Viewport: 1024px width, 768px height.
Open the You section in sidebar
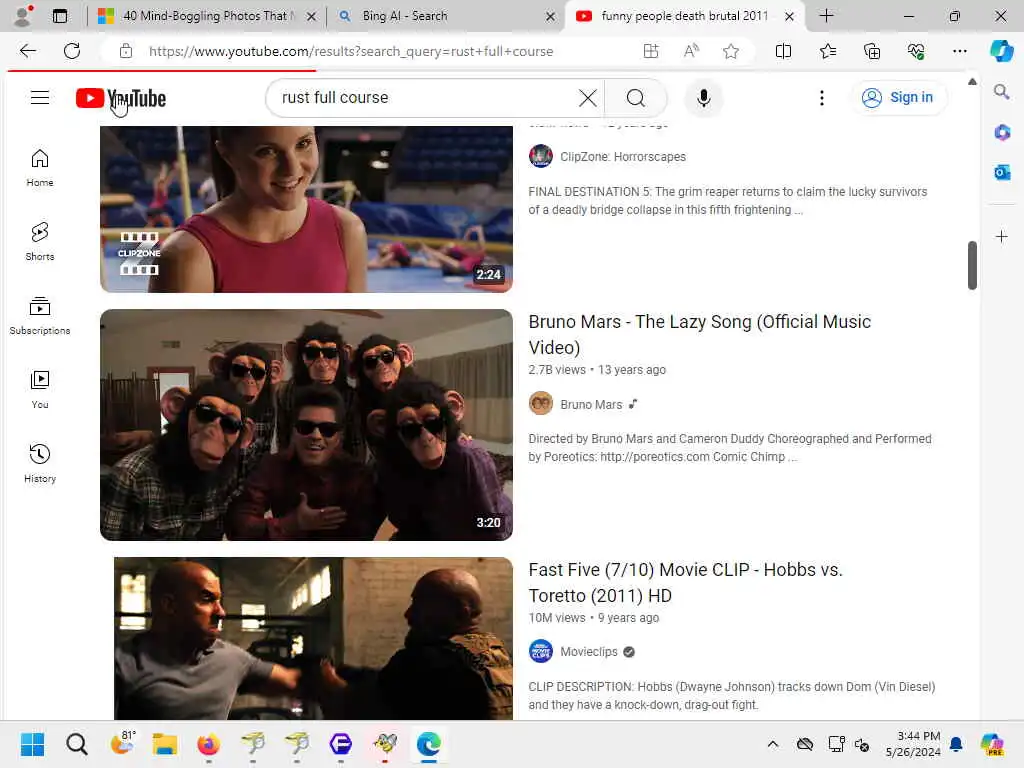coord(40,390)
